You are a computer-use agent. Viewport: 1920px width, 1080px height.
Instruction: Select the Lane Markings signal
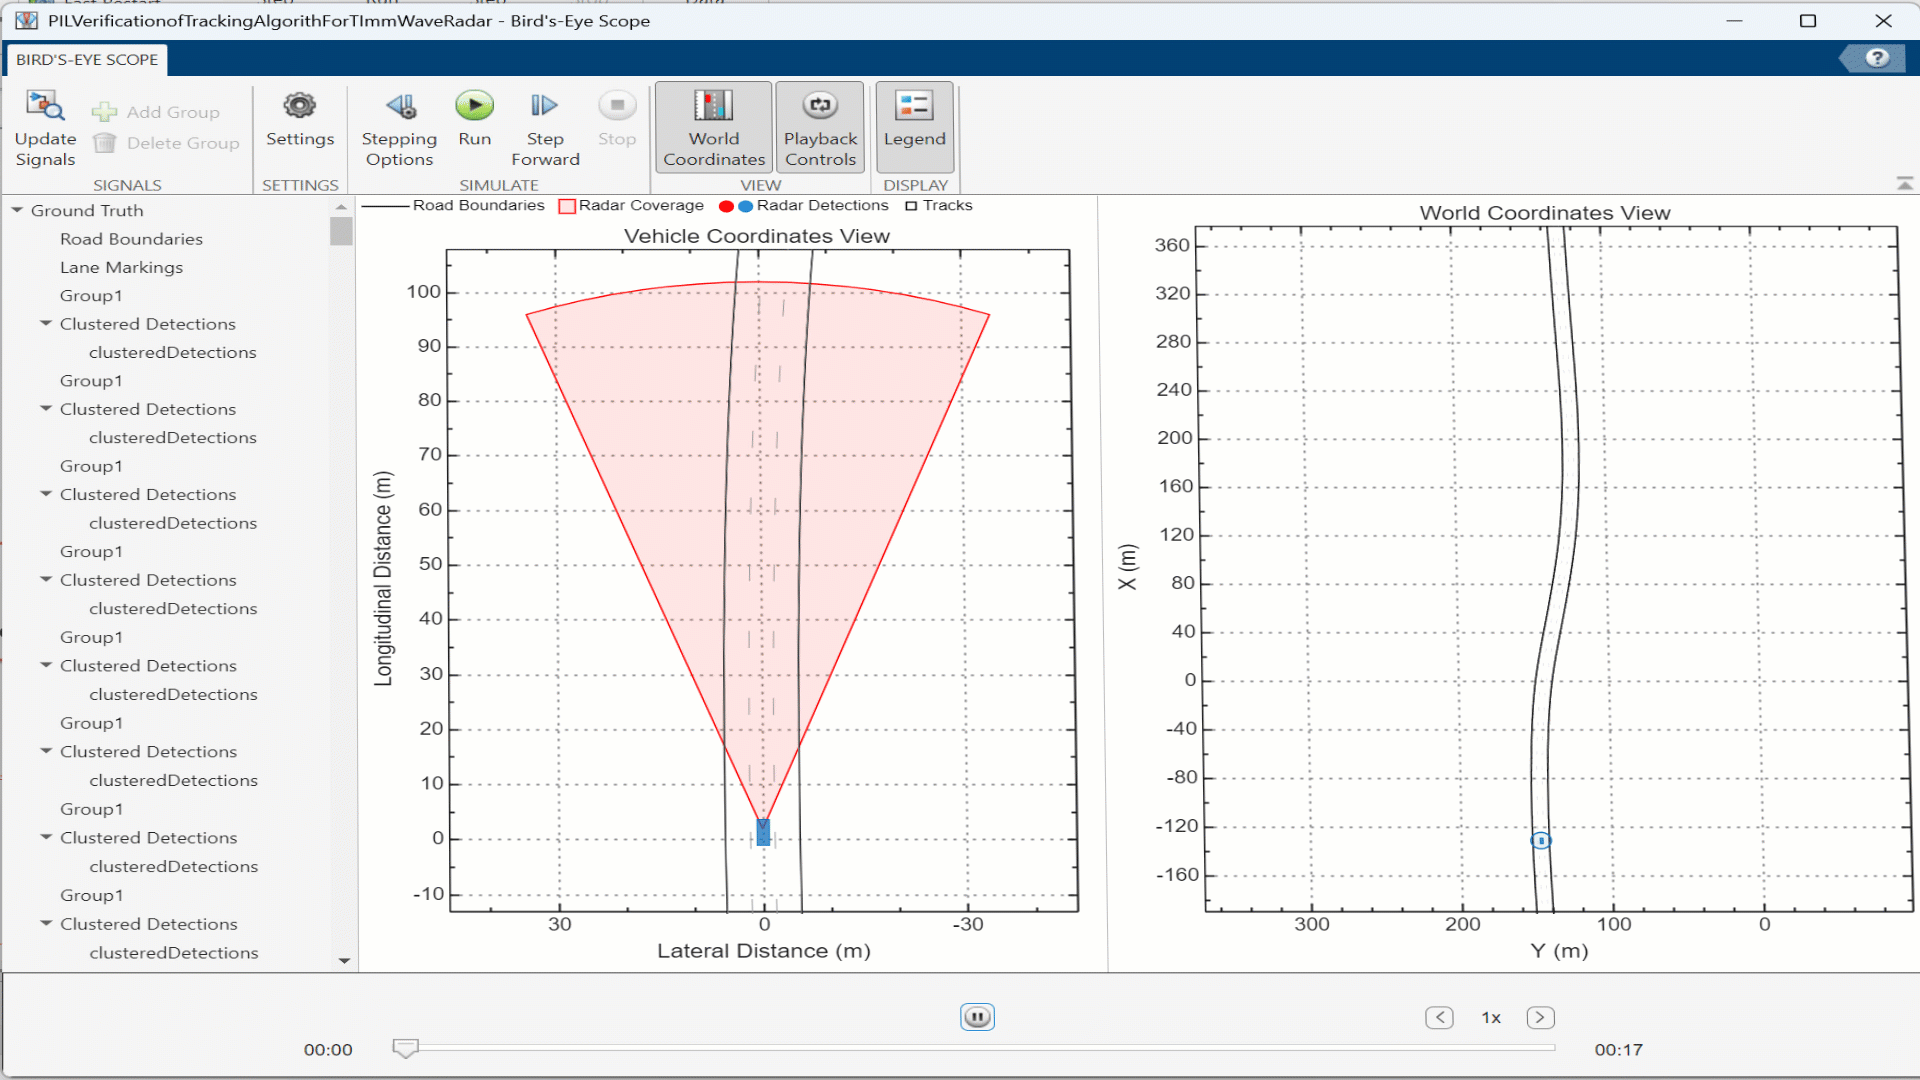[121, 267]
